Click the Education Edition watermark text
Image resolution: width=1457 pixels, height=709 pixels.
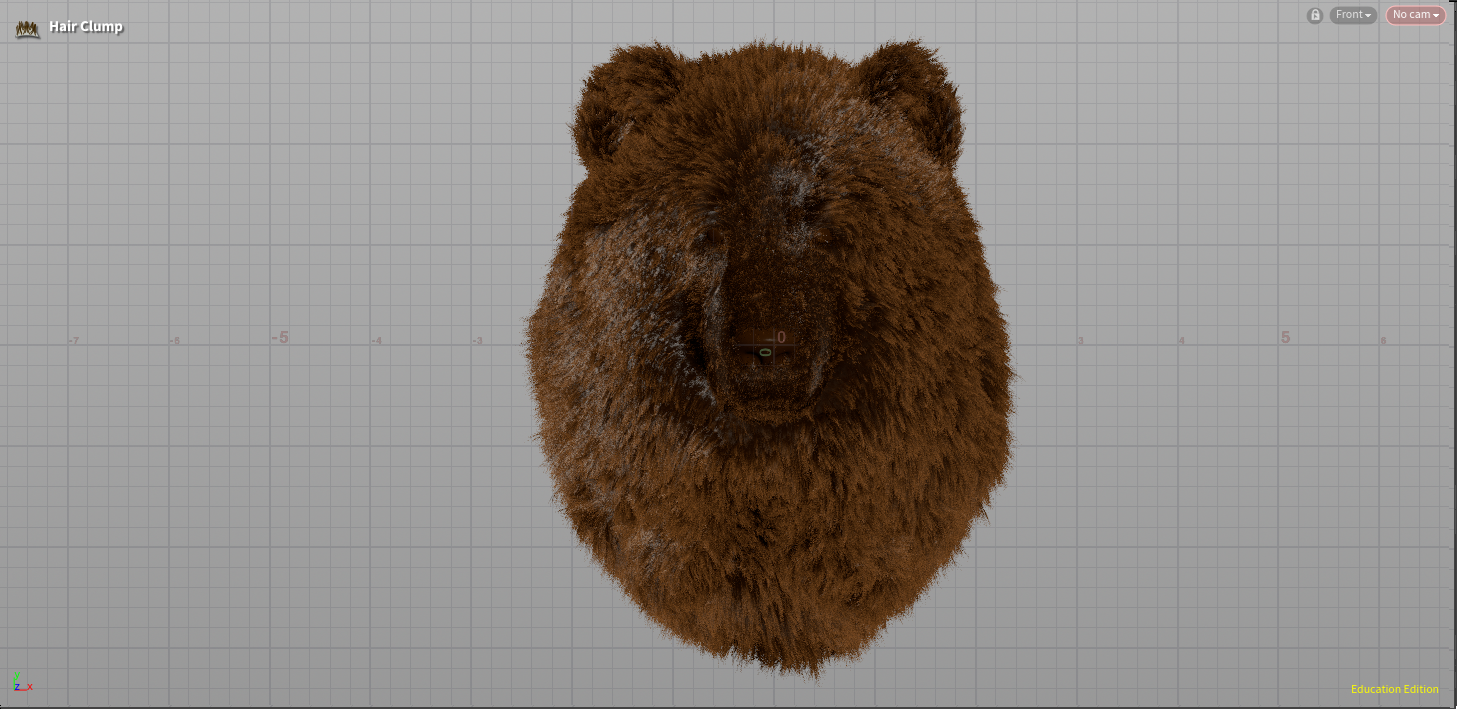pyautogui.click(x=1394, y=689)
